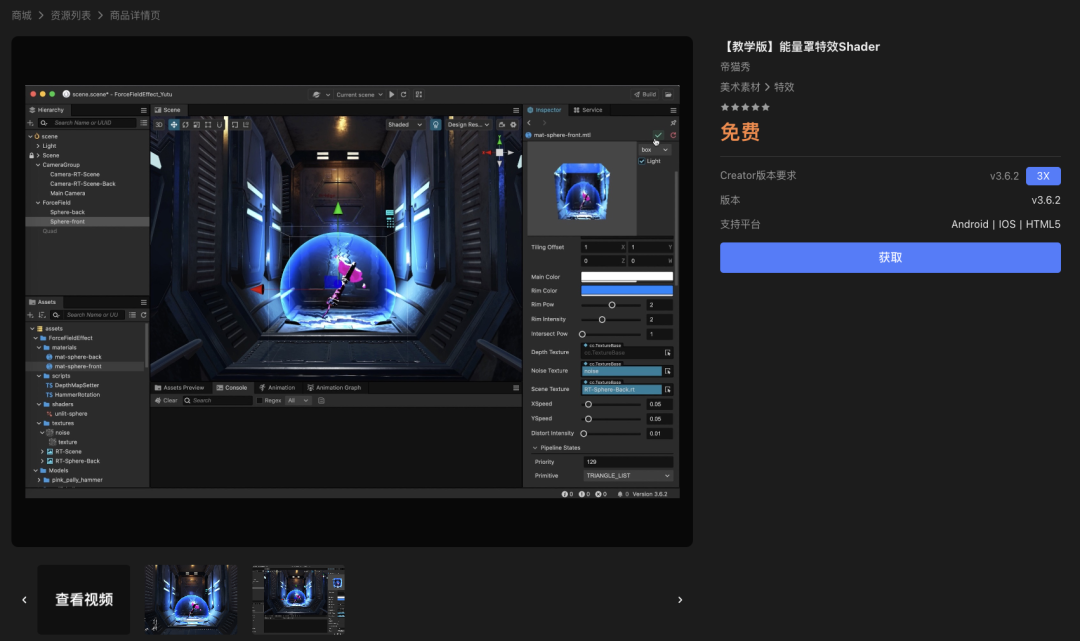Click the red reset icon in Inspector

(673, 135)
